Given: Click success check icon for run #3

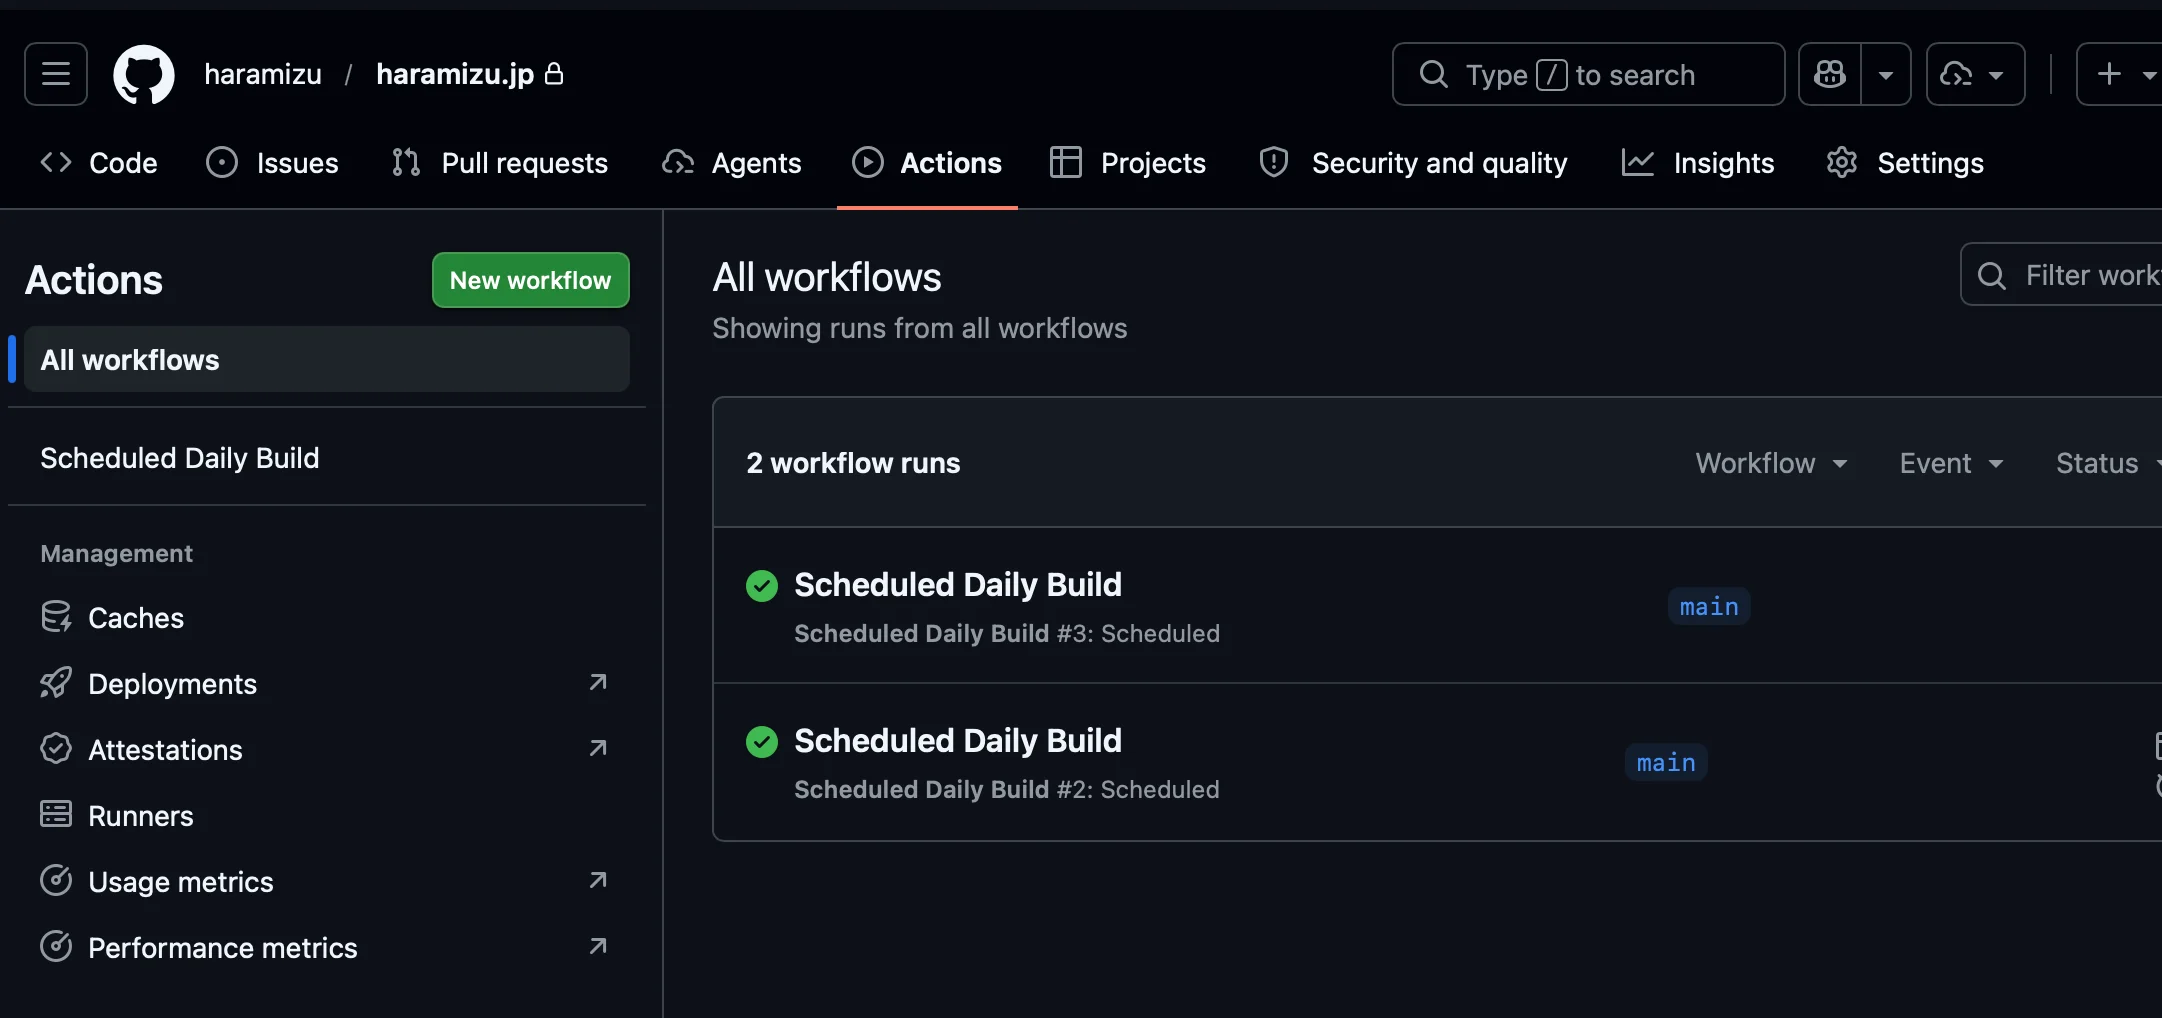Looking at the screenshot, I should (762, 586).
